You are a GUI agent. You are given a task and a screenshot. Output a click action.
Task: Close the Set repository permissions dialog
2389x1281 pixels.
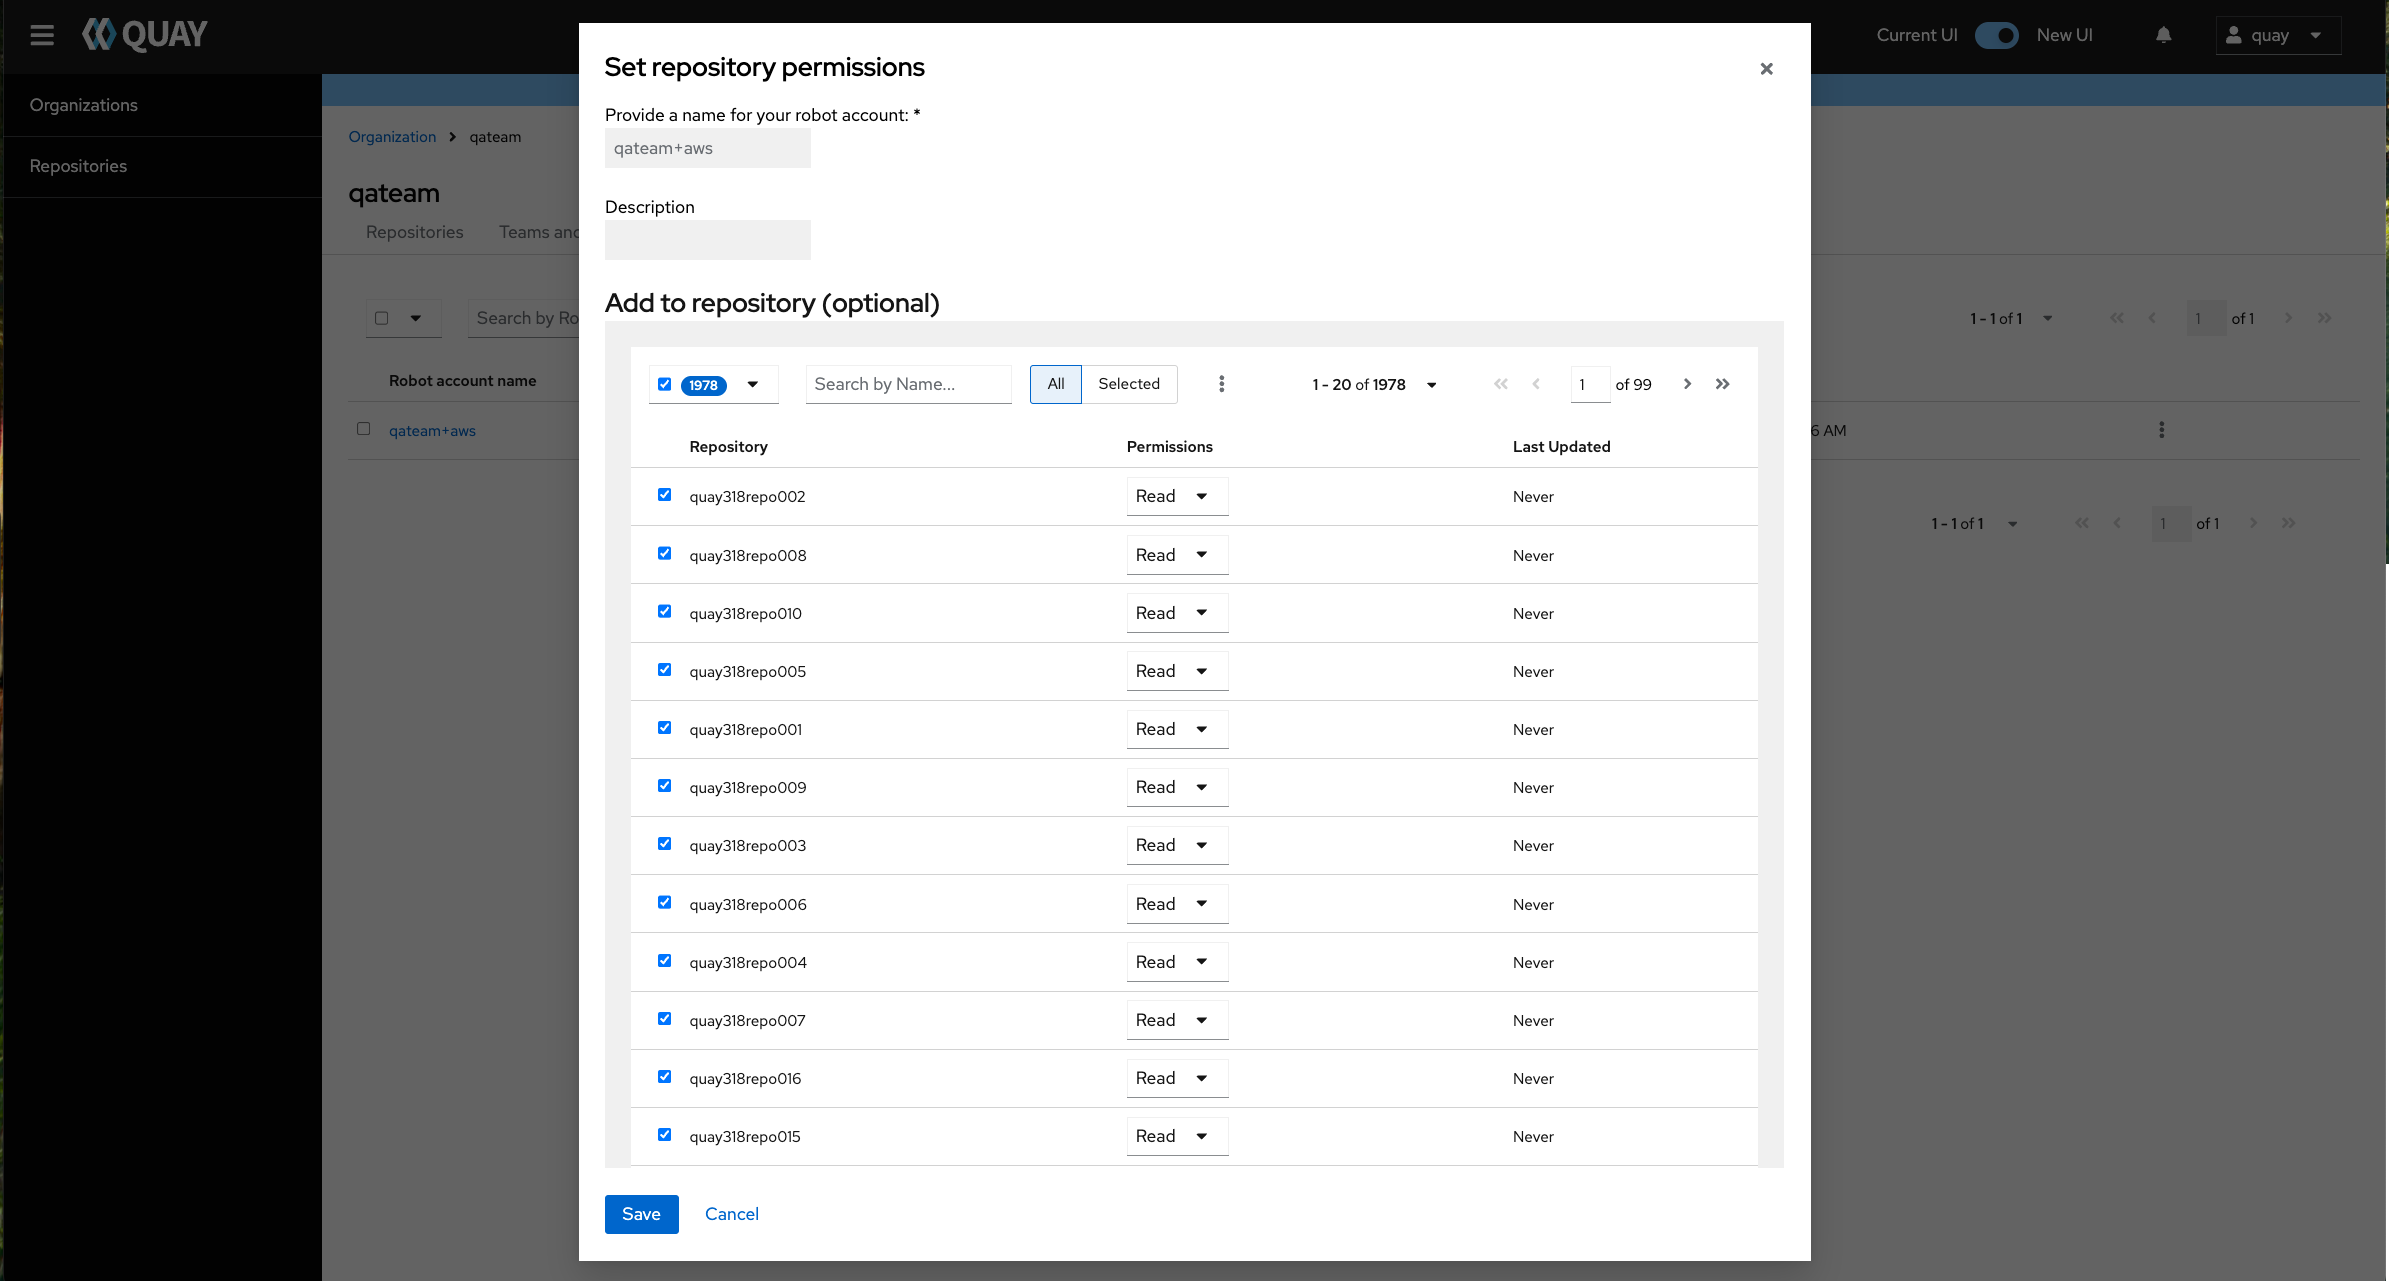pyautogui.click(x=1766, y=69)
